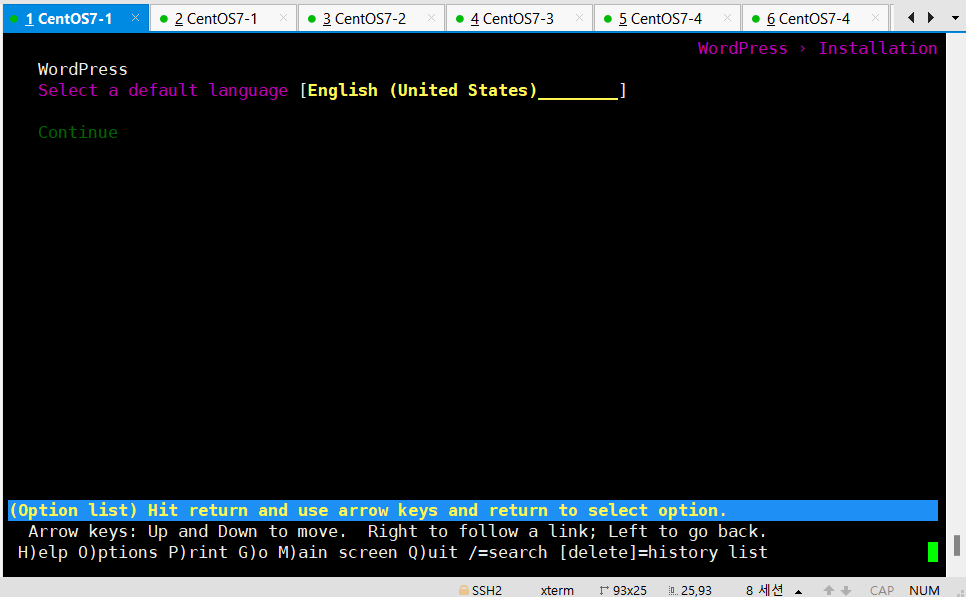Click the green terminal cursor block
The width and height of the screenshot is (966, 597).
pyautogui.click(x=933, y=552)
